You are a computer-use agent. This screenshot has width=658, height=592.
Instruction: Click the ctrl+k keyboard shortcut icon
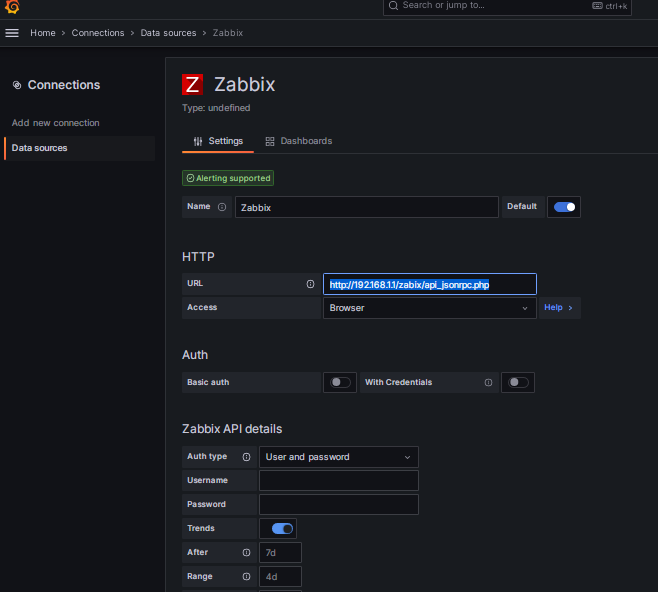(597, 5)
